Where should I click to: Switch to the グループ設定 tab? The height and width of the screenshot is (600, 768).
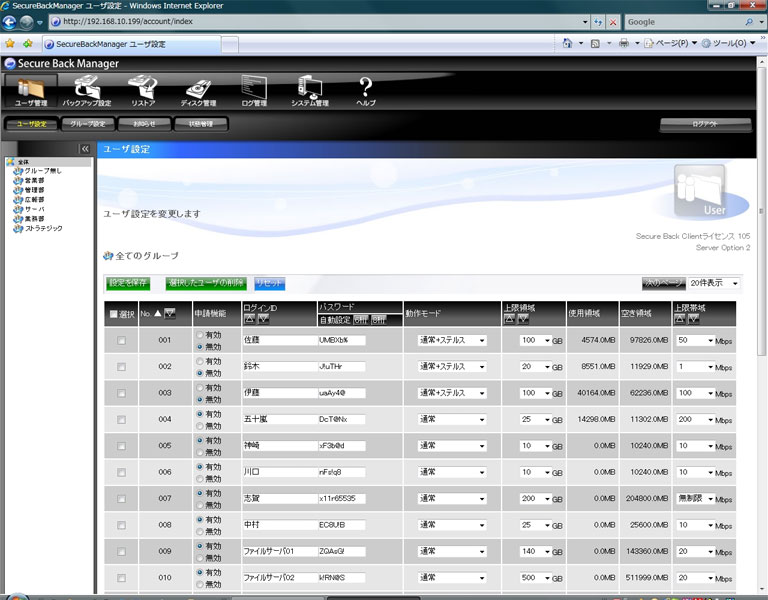point(87,124)
